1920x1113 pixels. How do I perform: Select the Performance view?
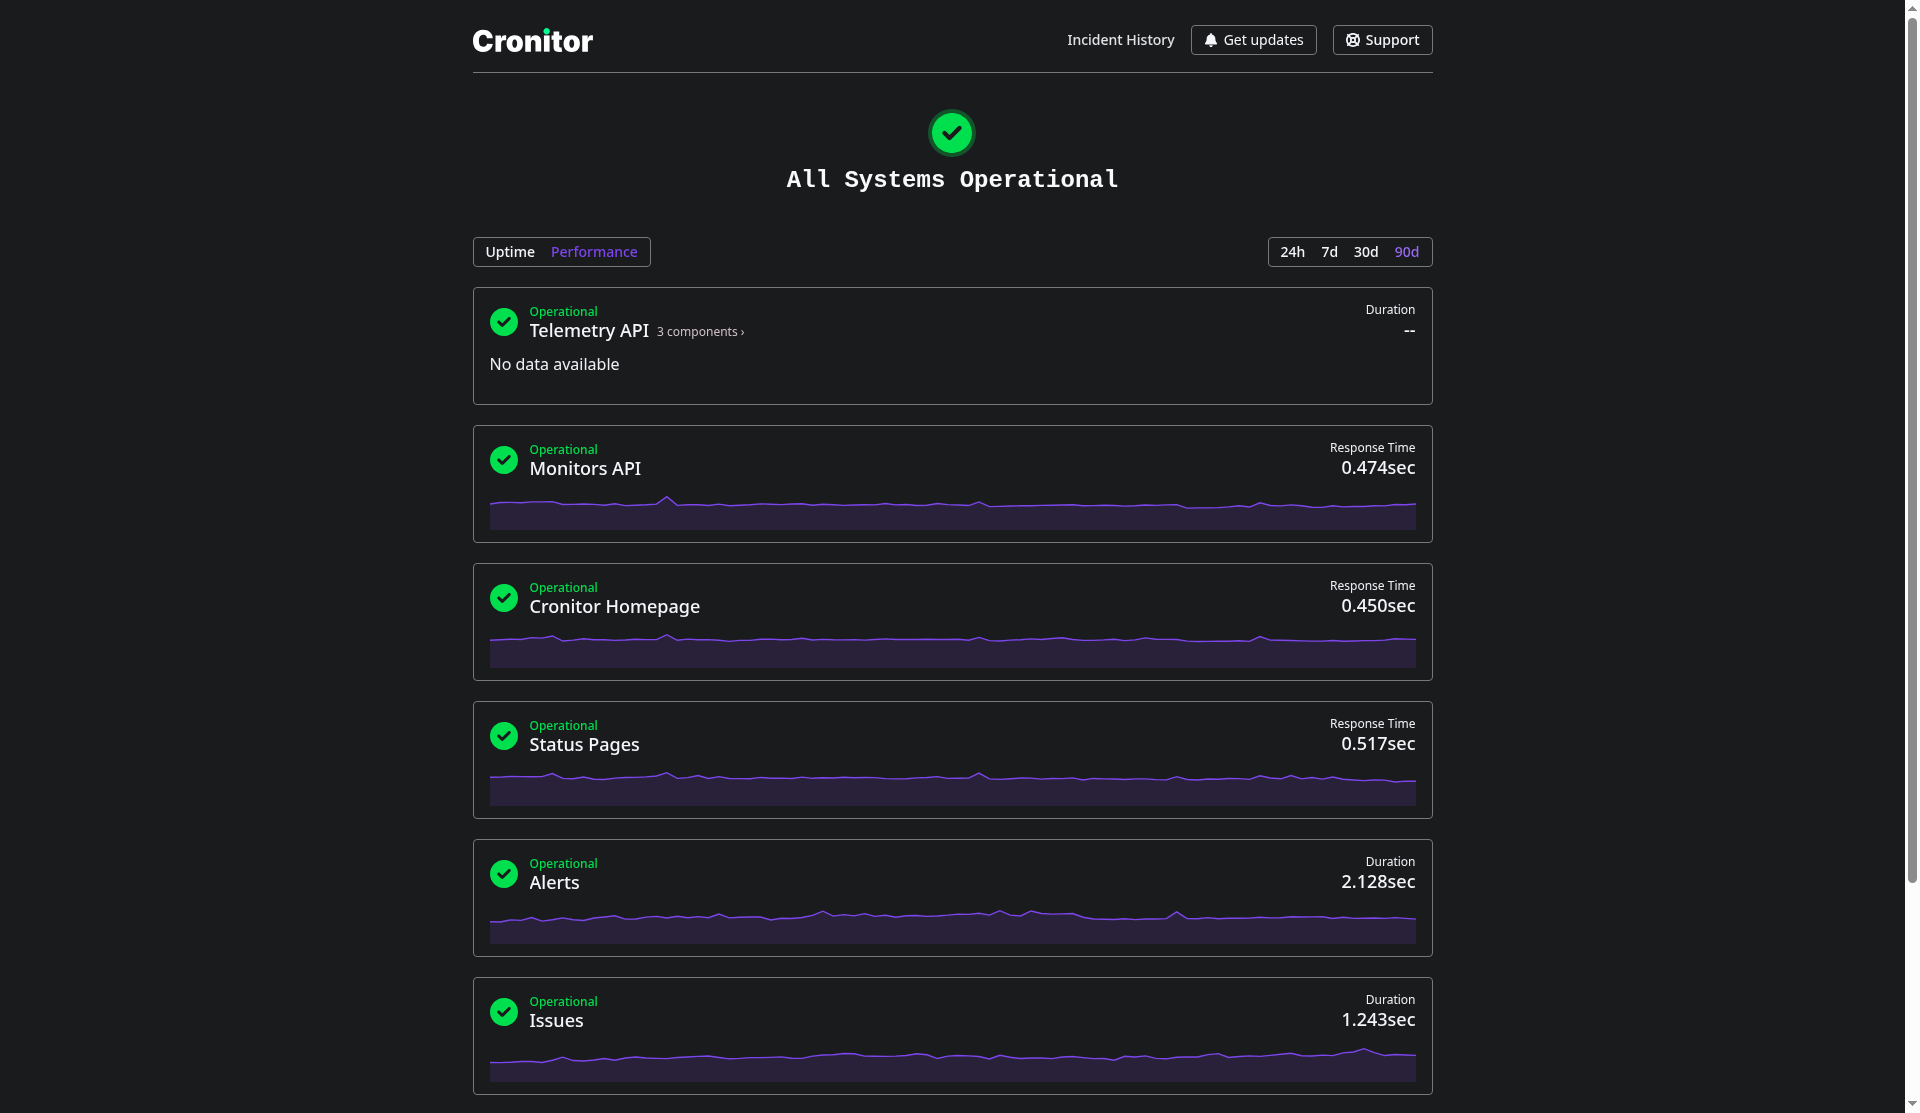(594, 252)
